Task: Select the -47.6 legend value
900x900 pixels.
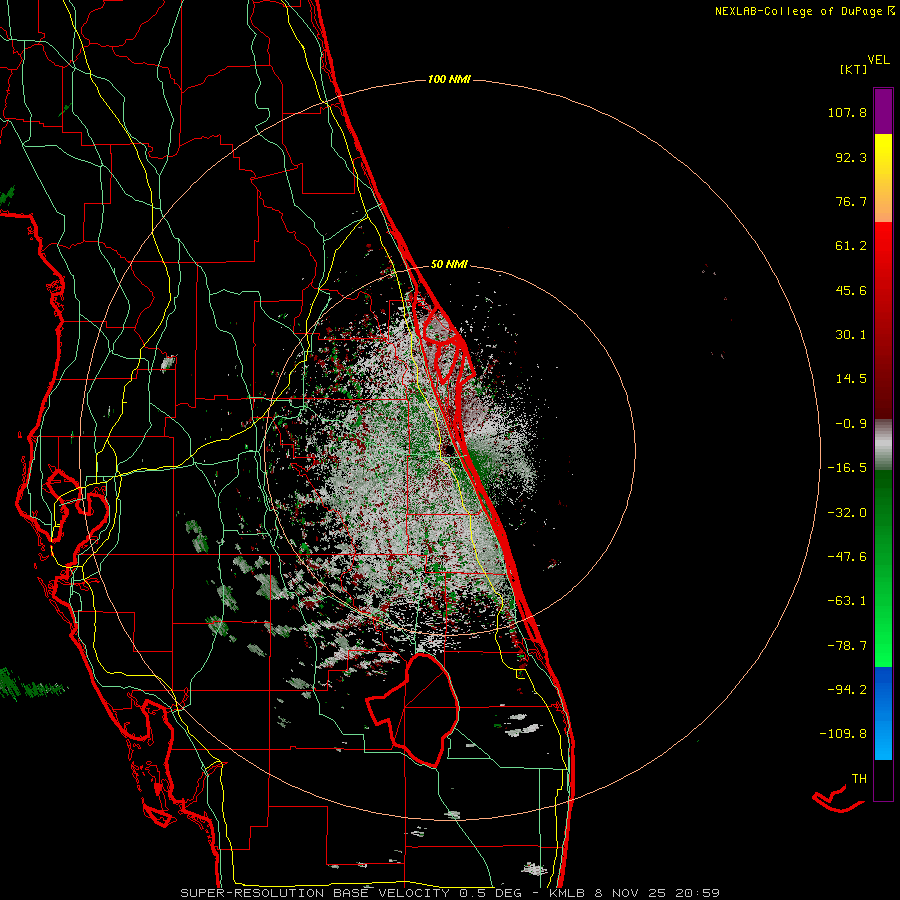Action: tap(847, 557)
